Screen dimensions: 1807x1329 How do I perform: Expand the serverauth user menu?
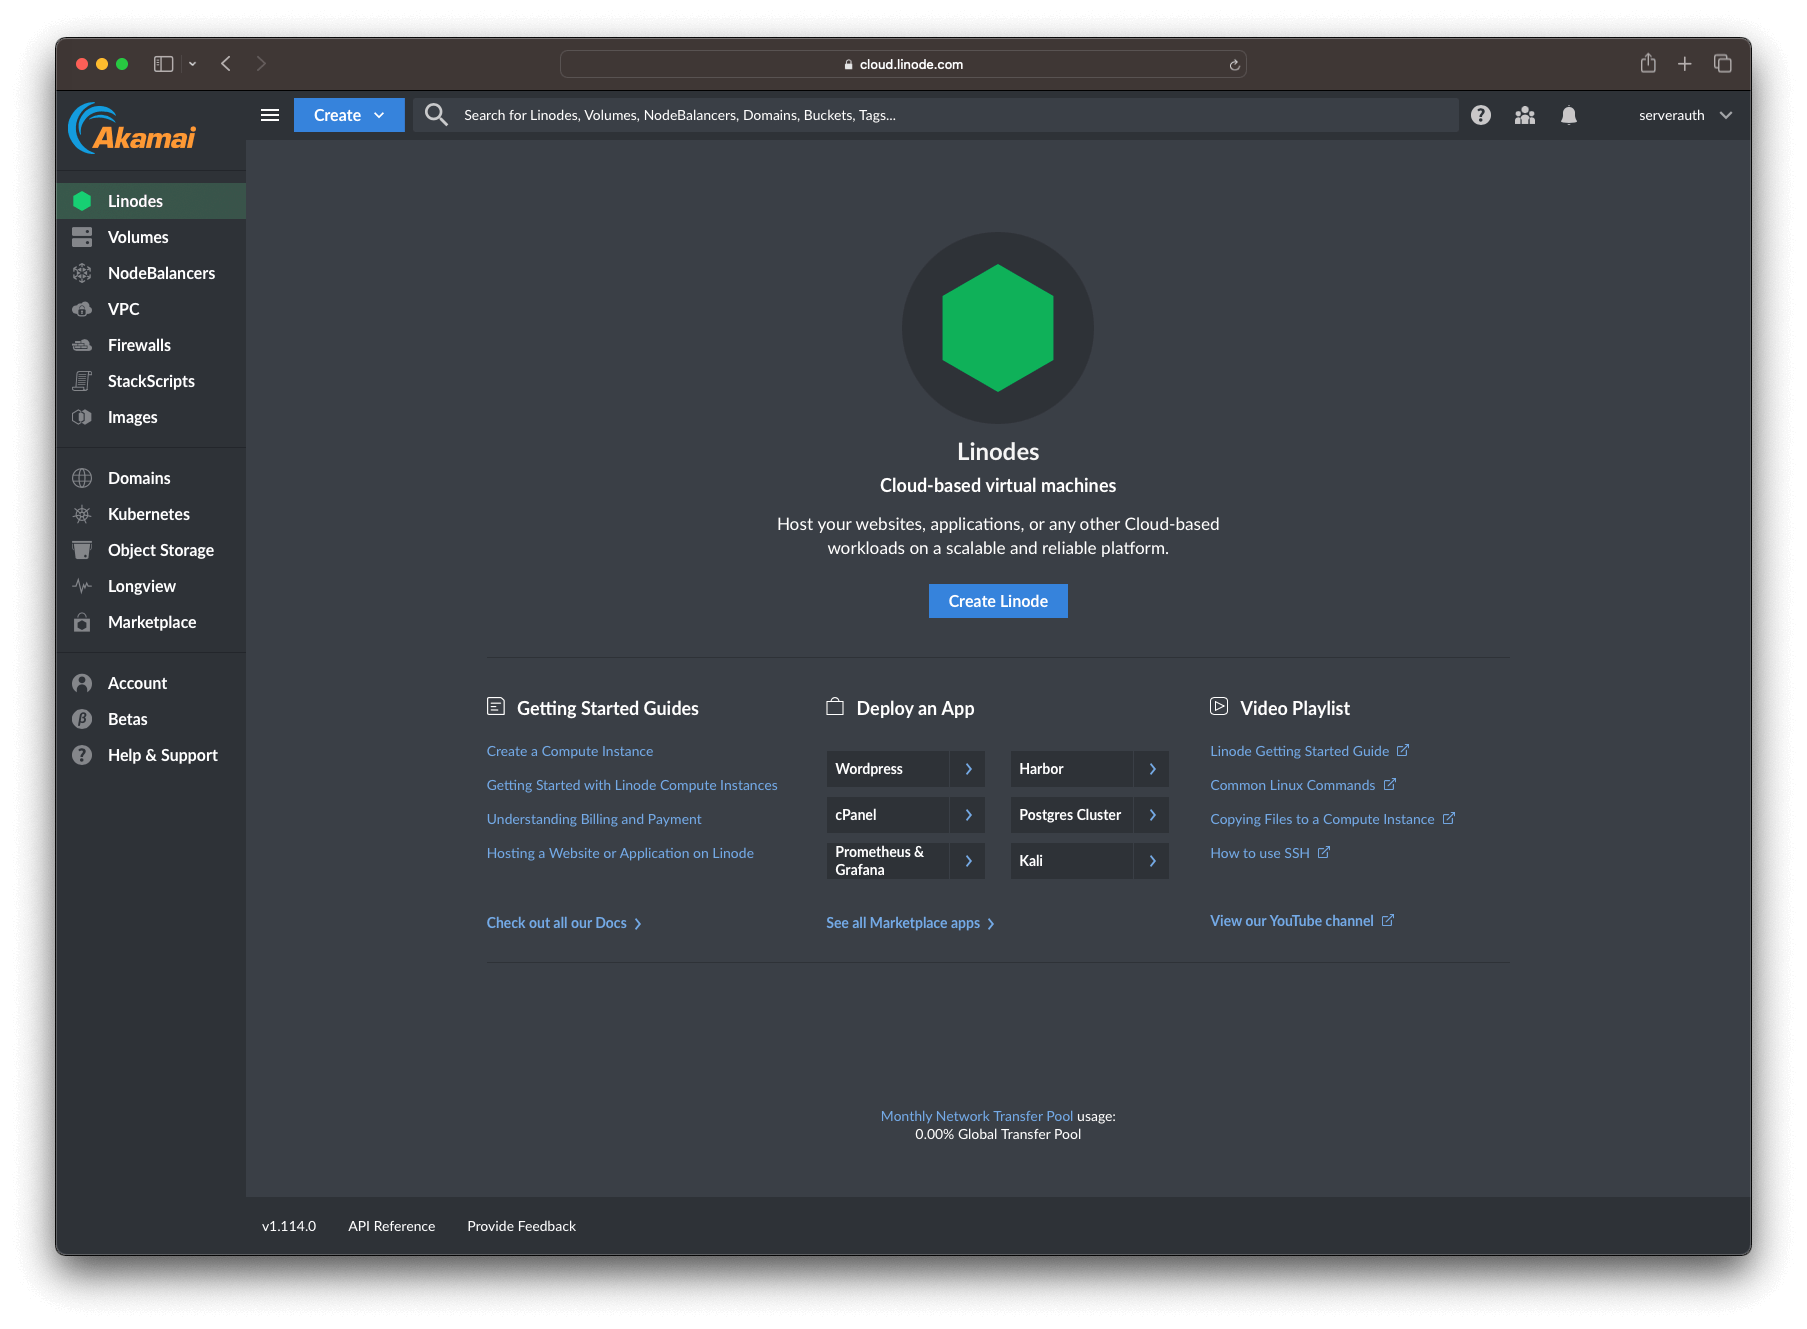(1685, 115)
